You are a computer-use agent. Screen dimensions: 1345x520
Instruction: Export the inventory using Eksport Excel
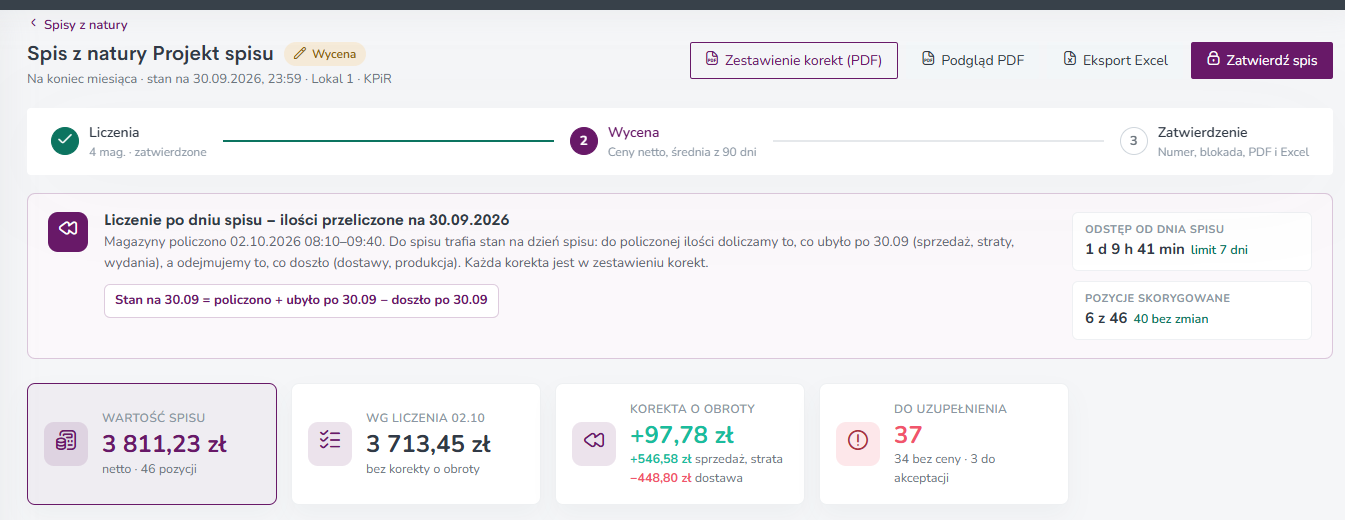tap(1115, 60)
